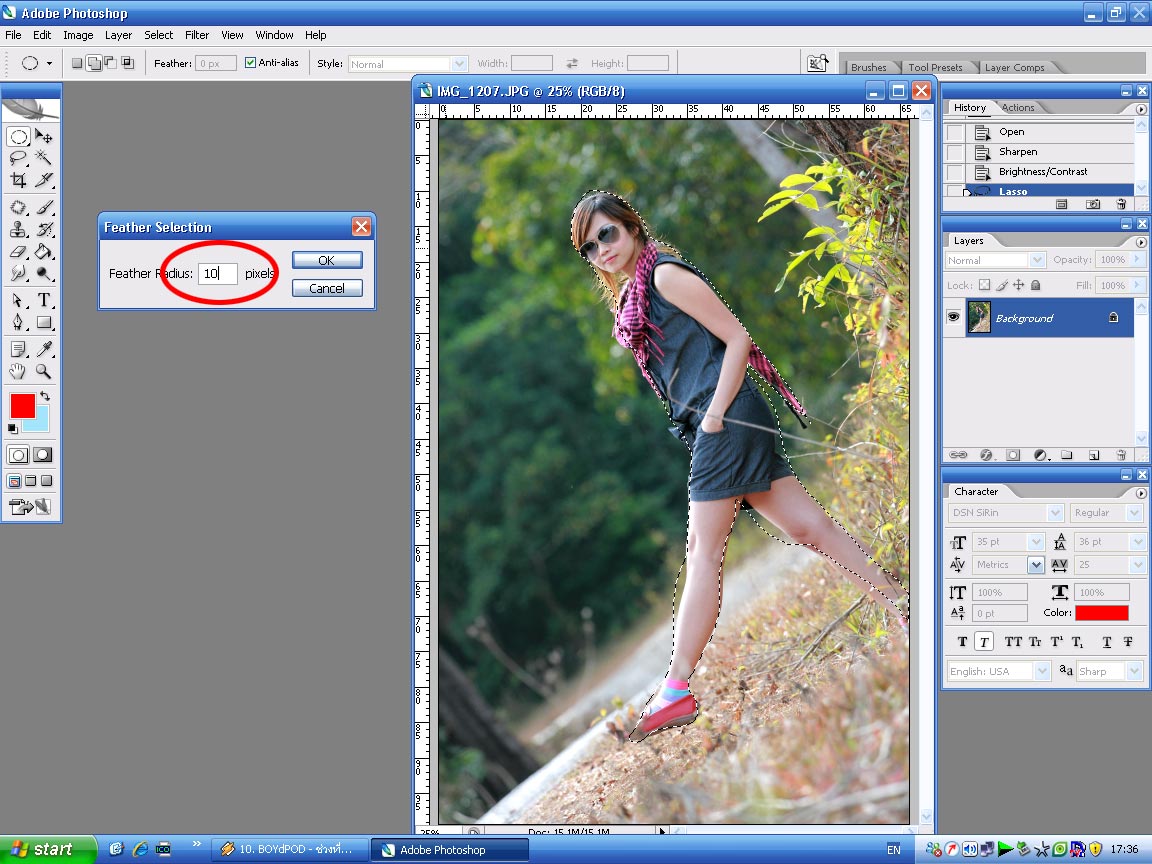Open the English: USA language dropdown
Image resolution: width=1152 pixels, height=864 pixels.
point(1043,672)
